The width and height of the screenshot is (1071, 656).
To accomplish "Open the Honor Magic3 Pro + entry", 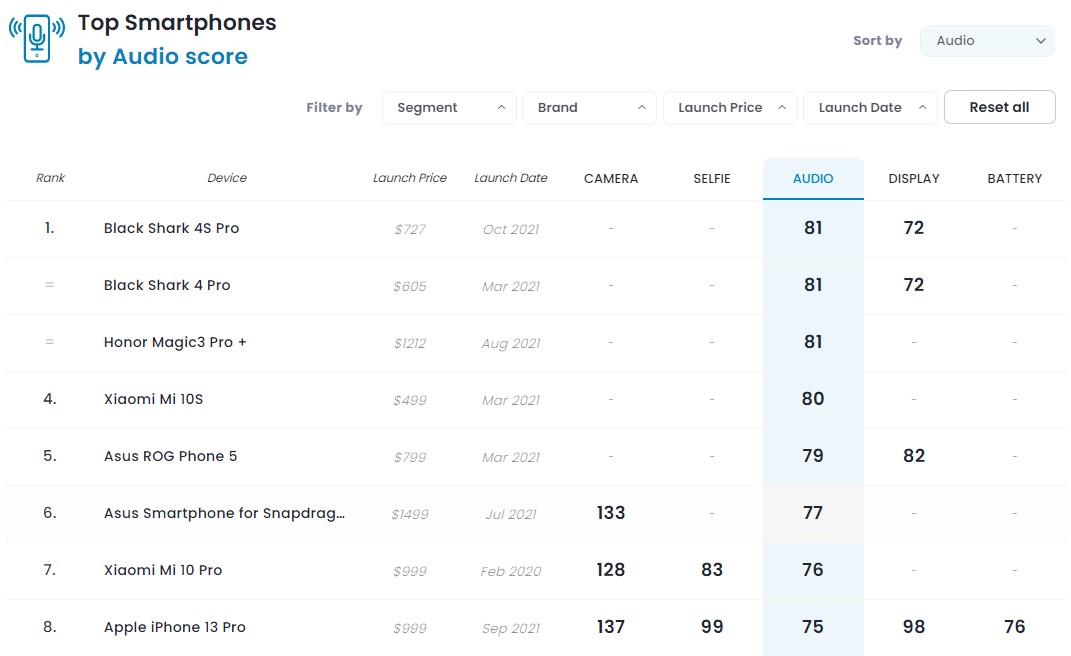I will point(175,342).
